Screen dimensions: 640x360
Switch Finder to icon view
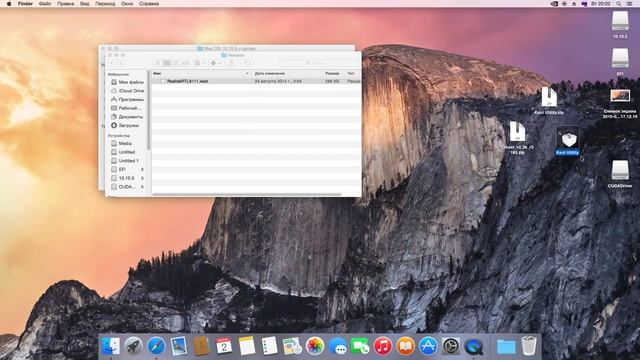pyautogui.click(x=158, y=63)
